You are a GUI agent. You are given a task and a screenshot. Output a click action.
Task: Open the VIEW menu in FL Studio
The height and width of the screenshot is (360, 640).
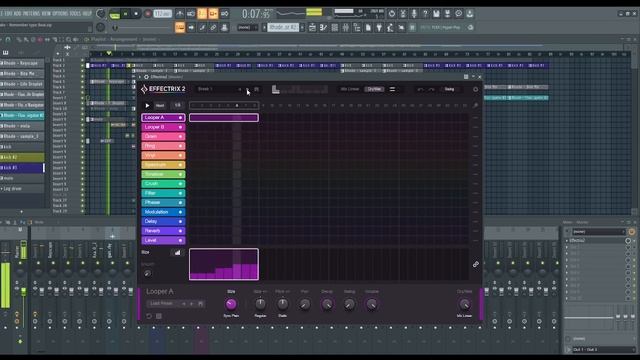point(46,13)
